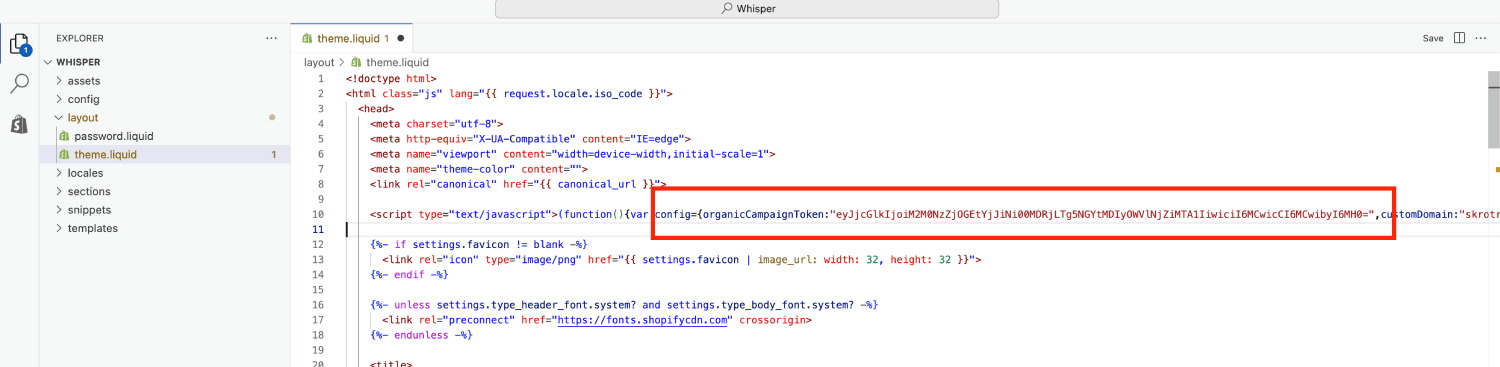Viewport: 1500px width, 367px height.
Task: Click the <head> tag on line 3
Action: click(376, 109)
